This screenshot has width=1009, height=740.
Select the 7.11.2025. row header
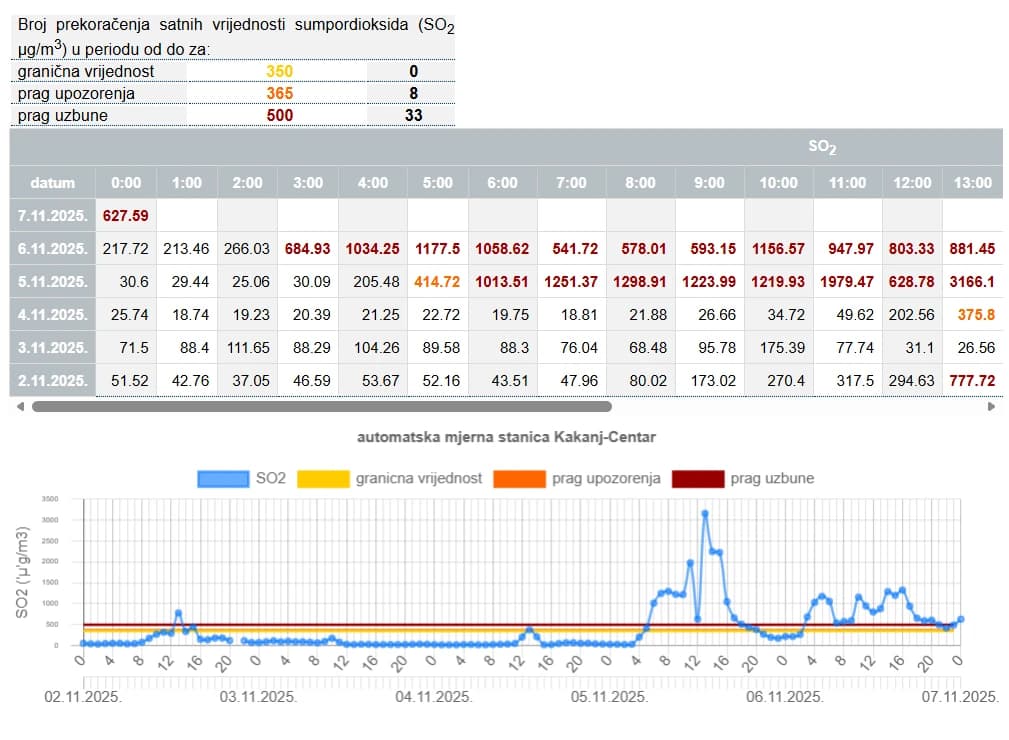(52, 215)
